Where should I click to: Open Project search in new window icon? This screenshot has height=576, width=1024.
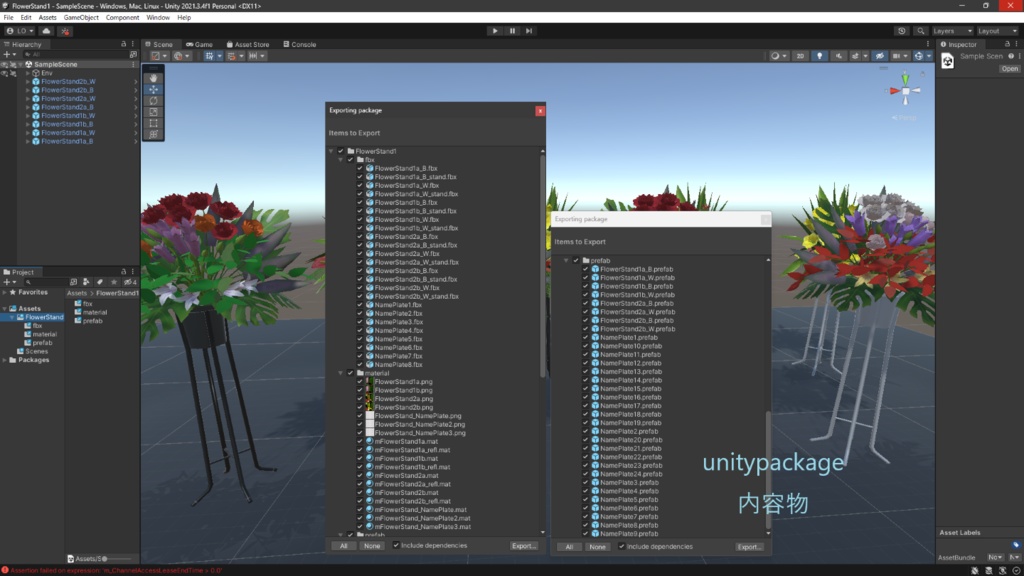pyautogui.click(x=73, y=282)
